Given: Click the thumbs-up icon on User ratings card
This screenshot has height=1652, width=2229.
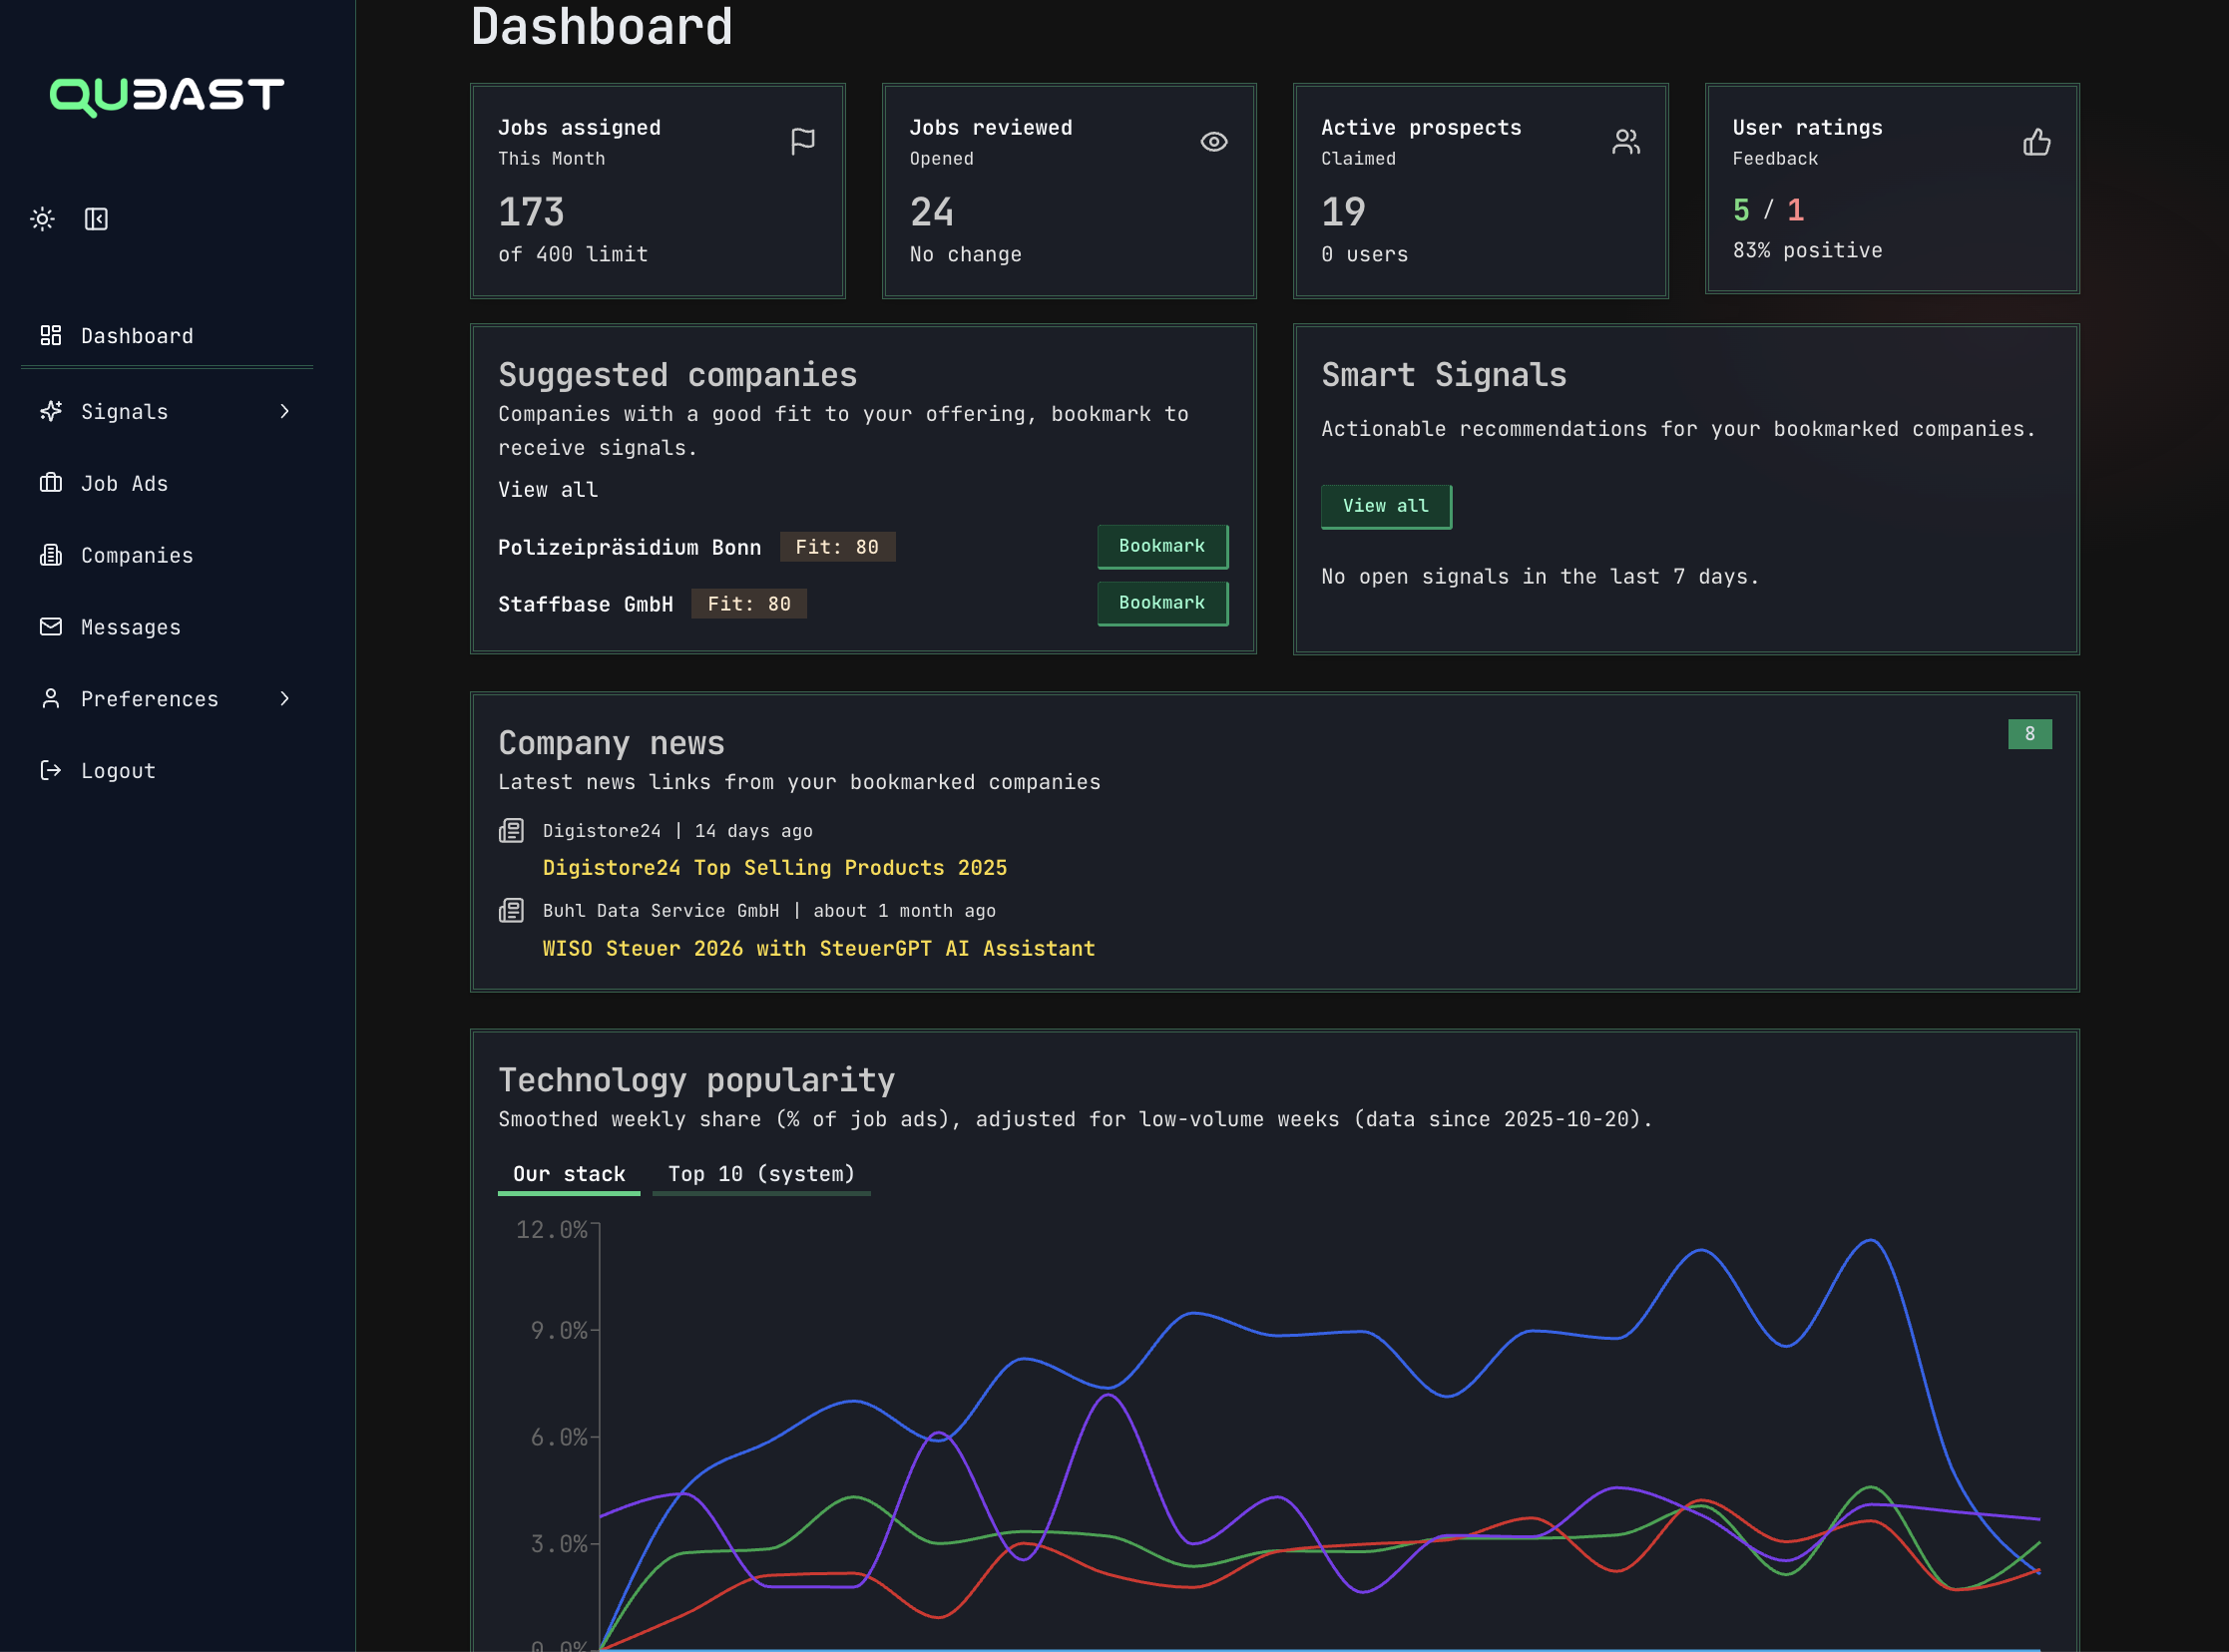Looking at the screenshot, I should 2037,141.
